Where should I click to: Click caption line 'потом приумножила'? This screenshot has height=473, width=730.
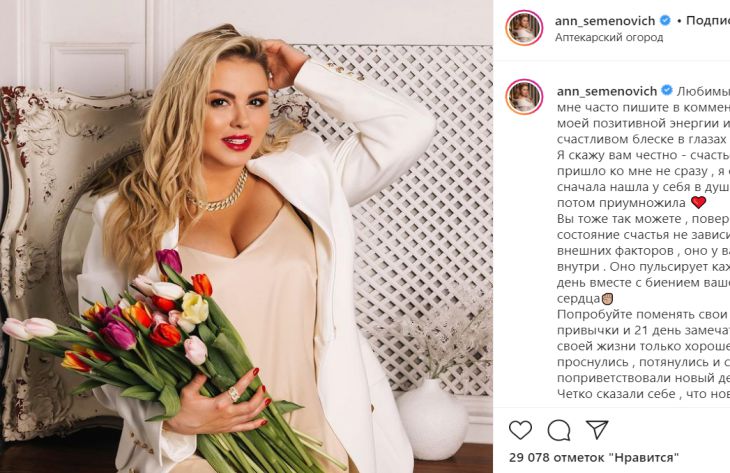(621, 203)
